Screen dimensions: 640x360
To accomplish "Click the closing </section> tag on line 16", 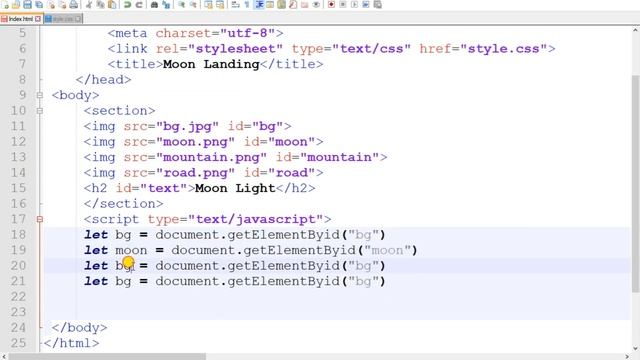I will pyautogui.click(x=123, y=204).
